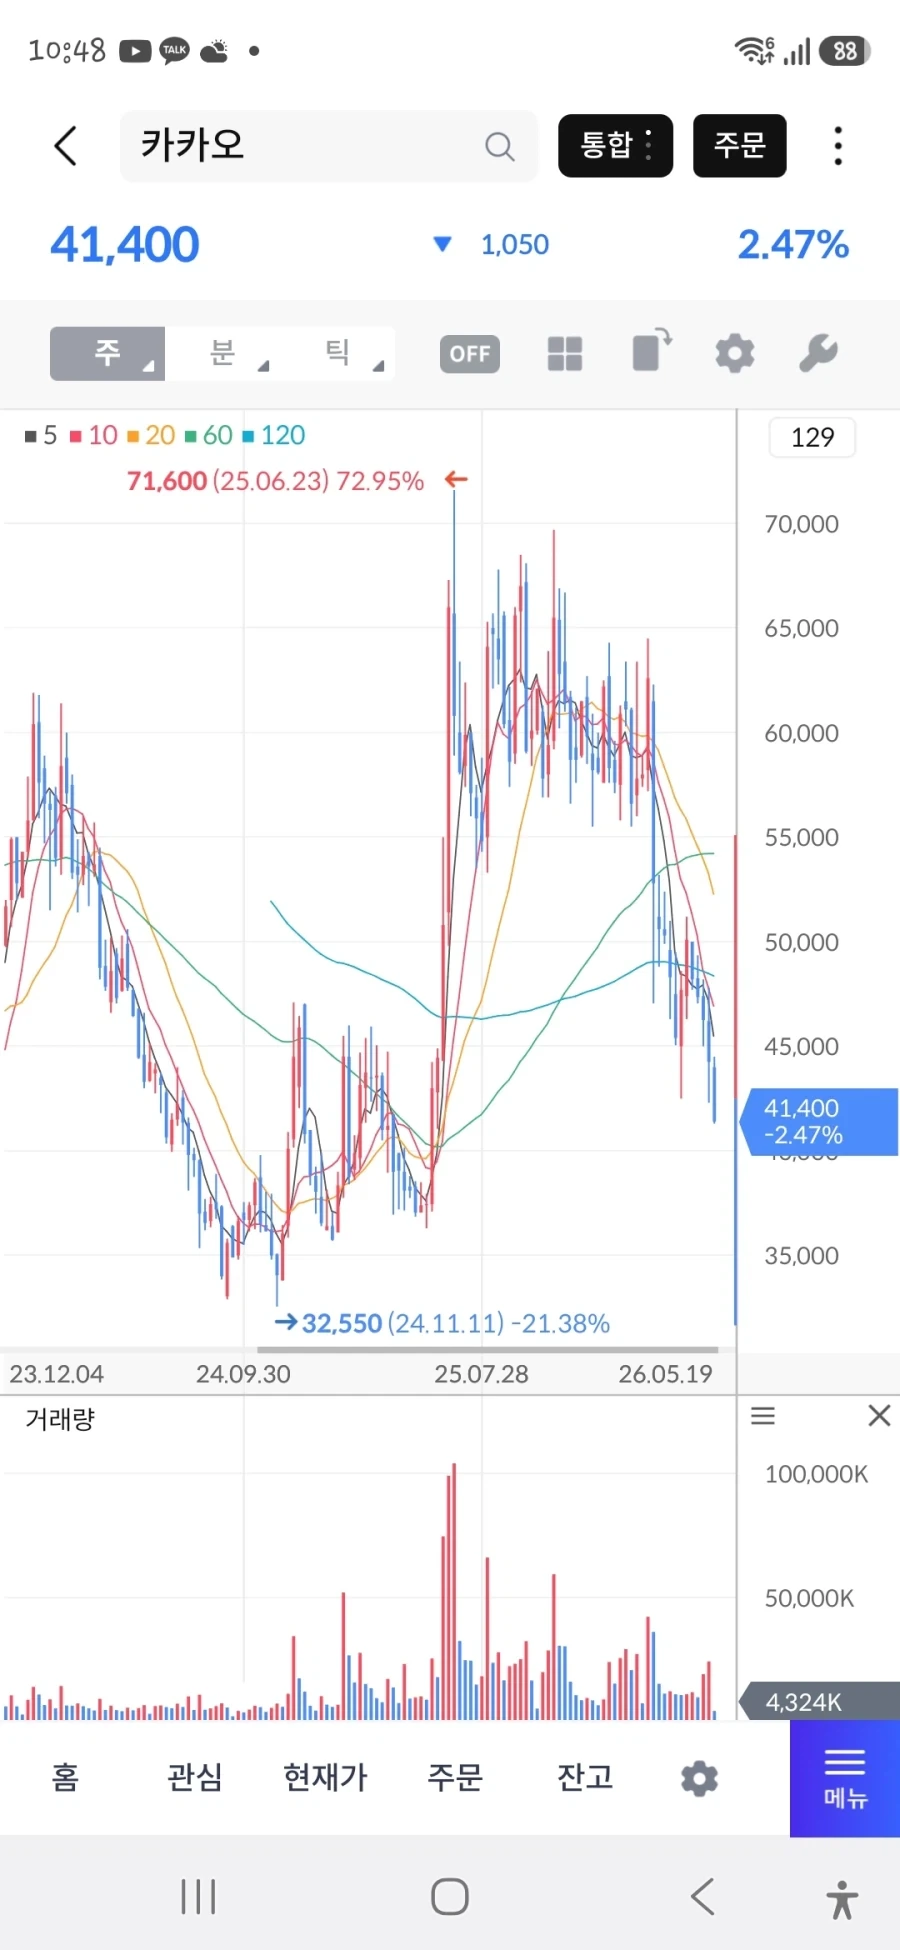Screen dimensions: 900x1950
Task: Tap the 1,050 price change value
Action: pyautogui.click(x=515, y=245)
